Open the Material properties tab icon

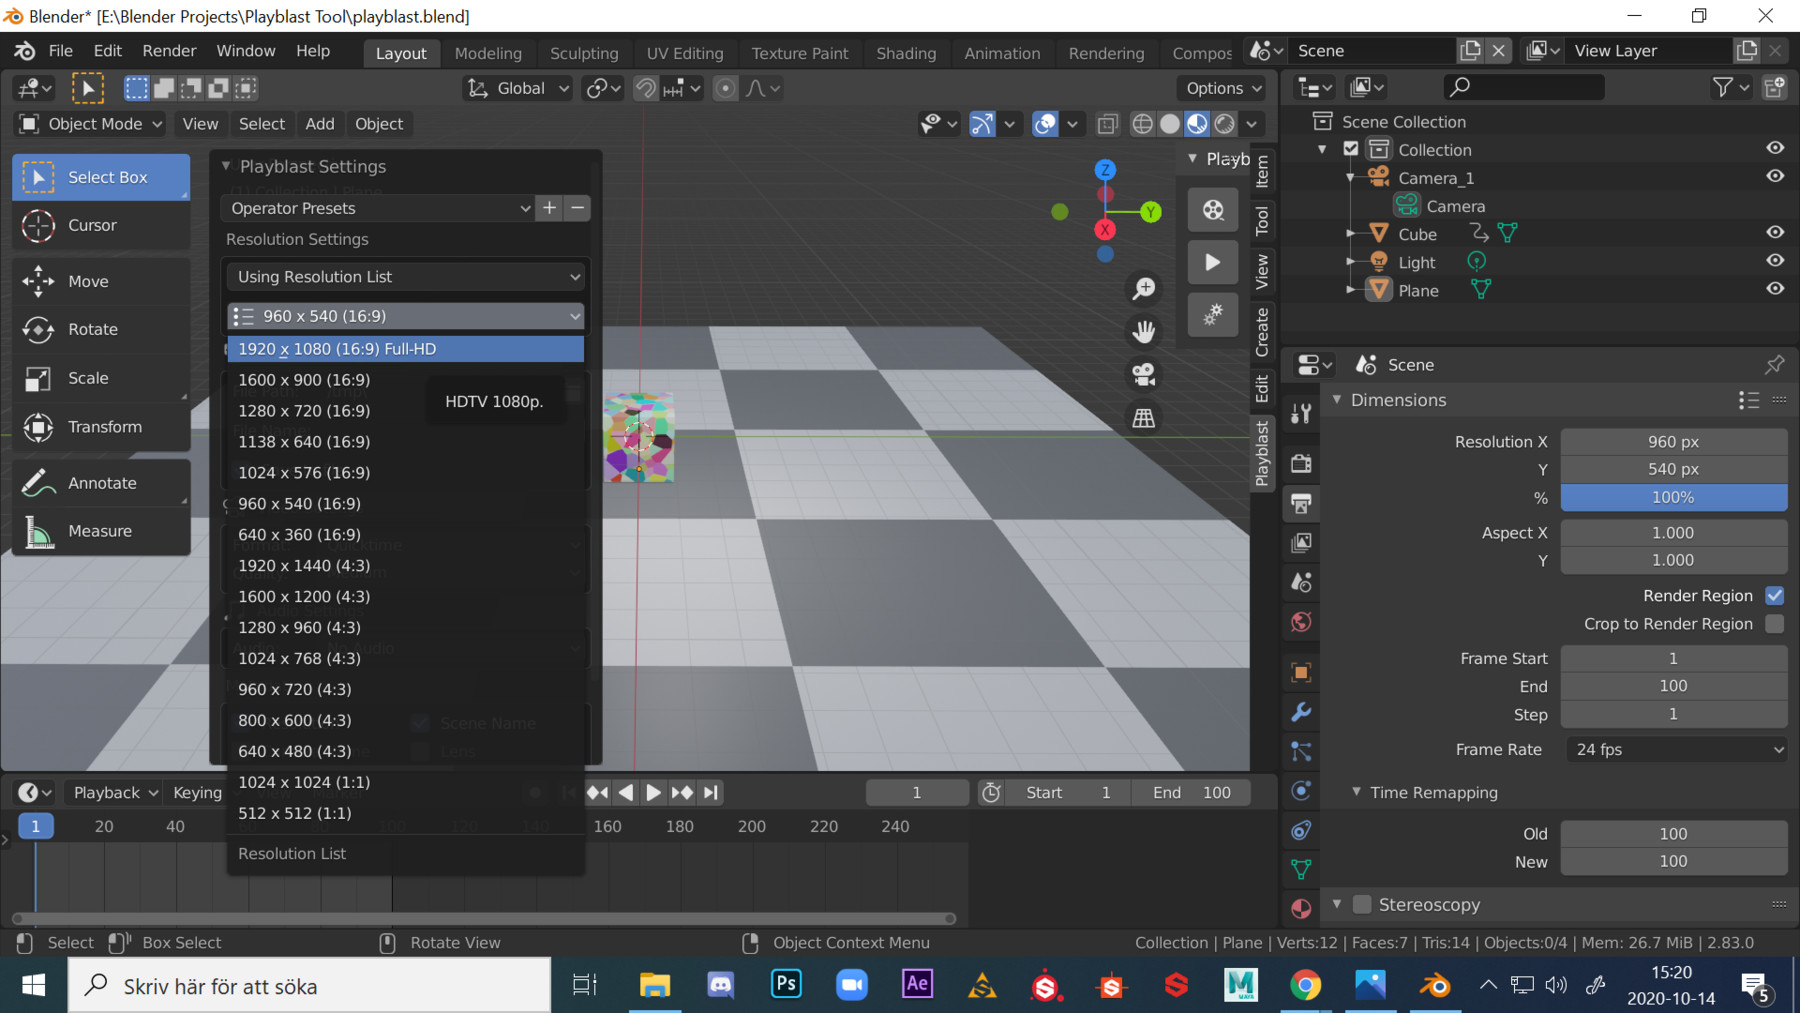pyautogui.click(x=1301, y=908)
